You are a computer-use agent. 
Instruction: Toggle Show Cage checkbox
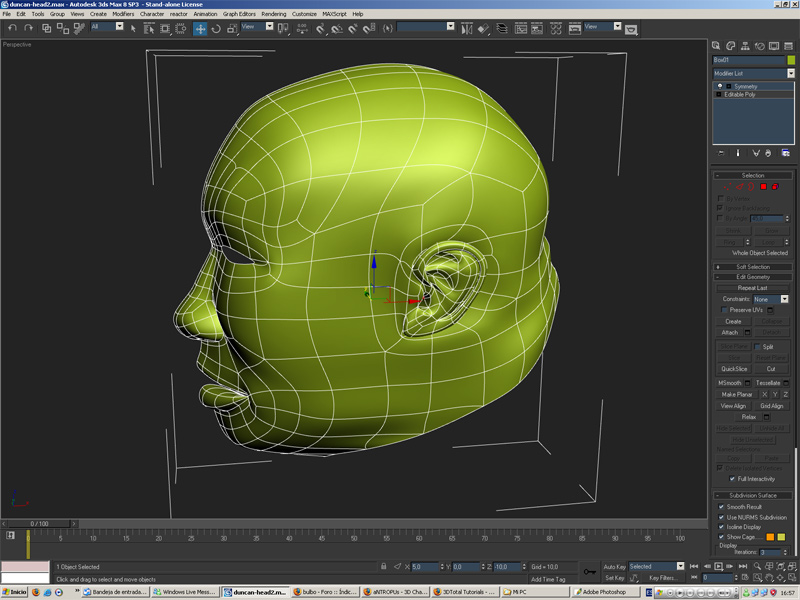[721, 537]
